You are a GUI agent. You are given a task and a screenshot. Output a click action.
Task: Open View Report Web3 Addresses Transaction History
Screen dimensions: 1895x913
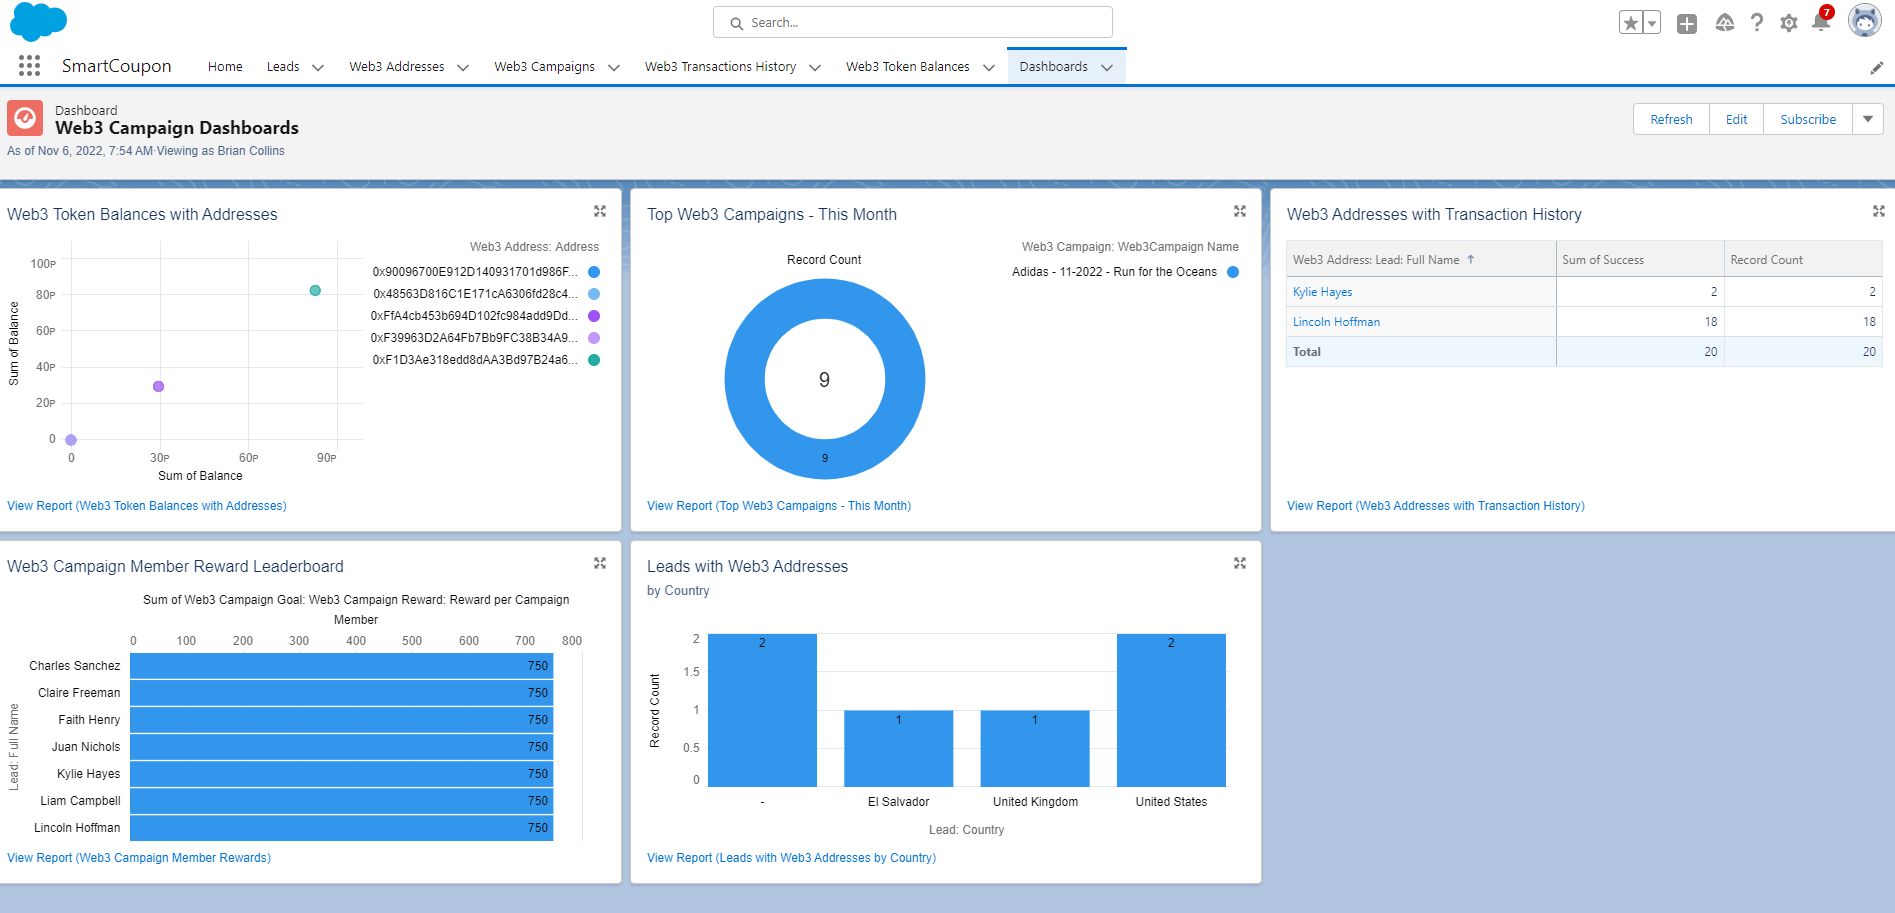tap(1436, 506)
